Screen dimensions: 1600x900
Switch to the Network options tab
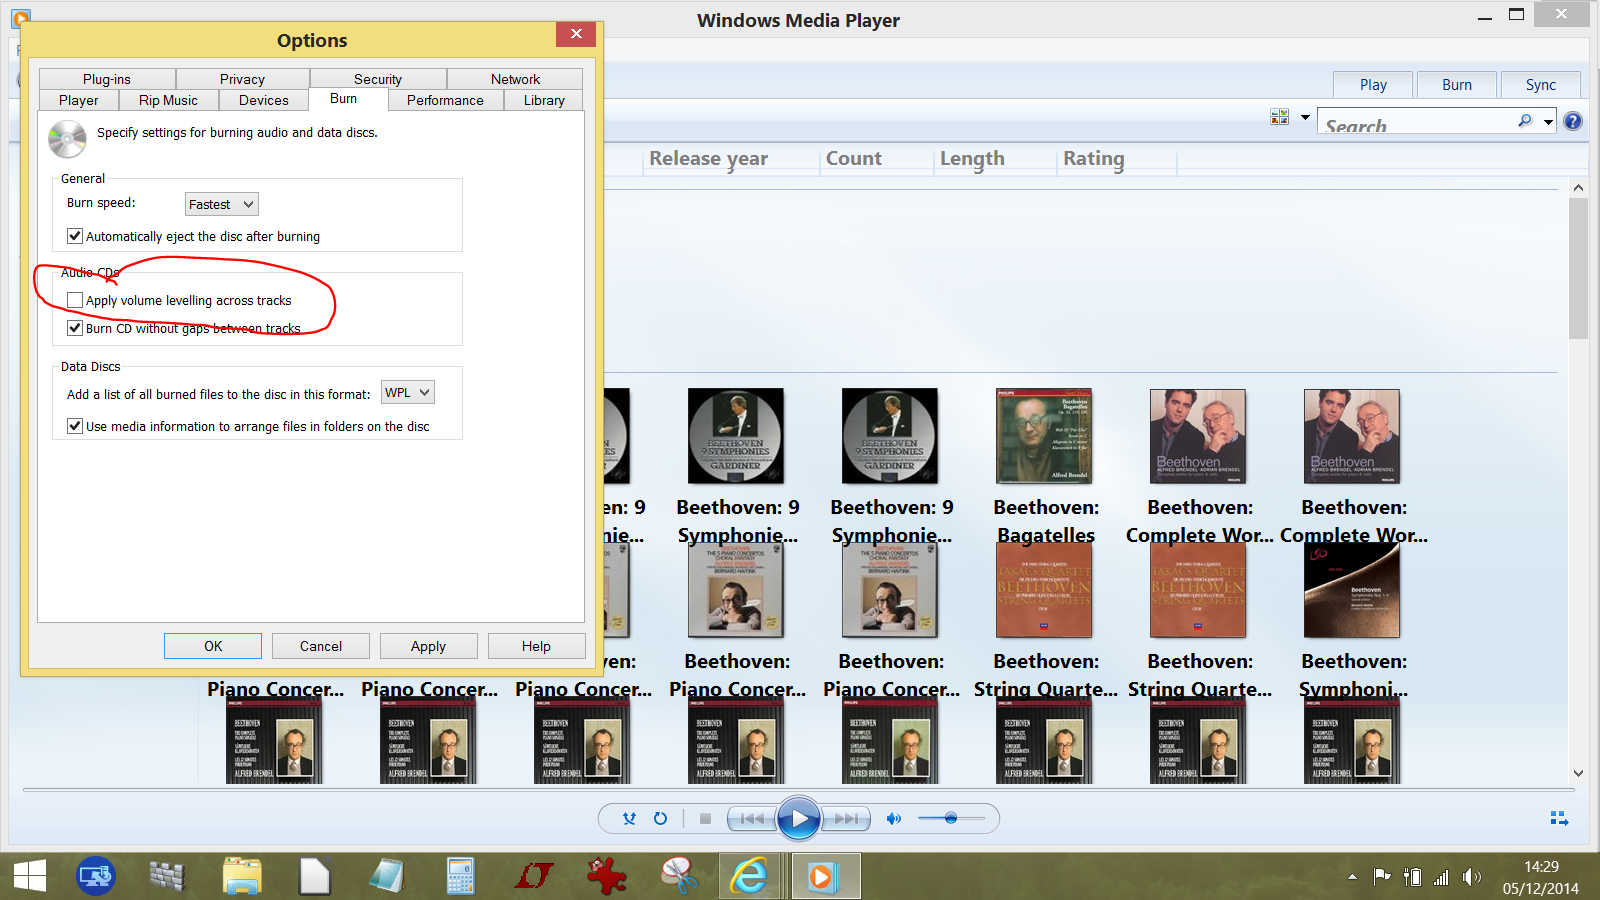(x=515, y=79)
